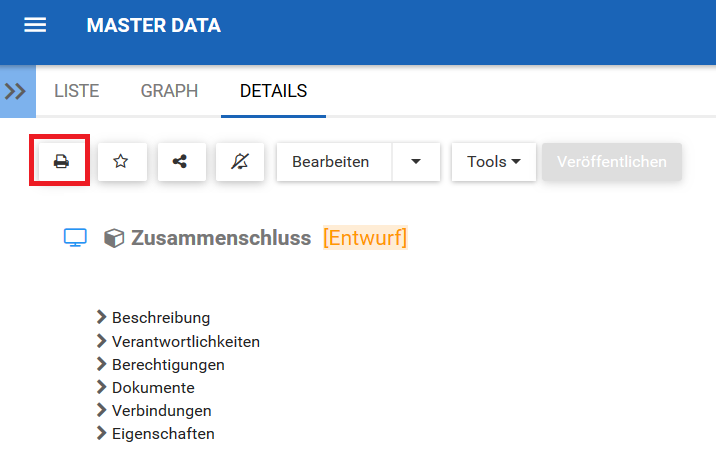The height and width of the screenshot is (475, 716).
Task: Switch to the LISTE tab
Action: 76,91
